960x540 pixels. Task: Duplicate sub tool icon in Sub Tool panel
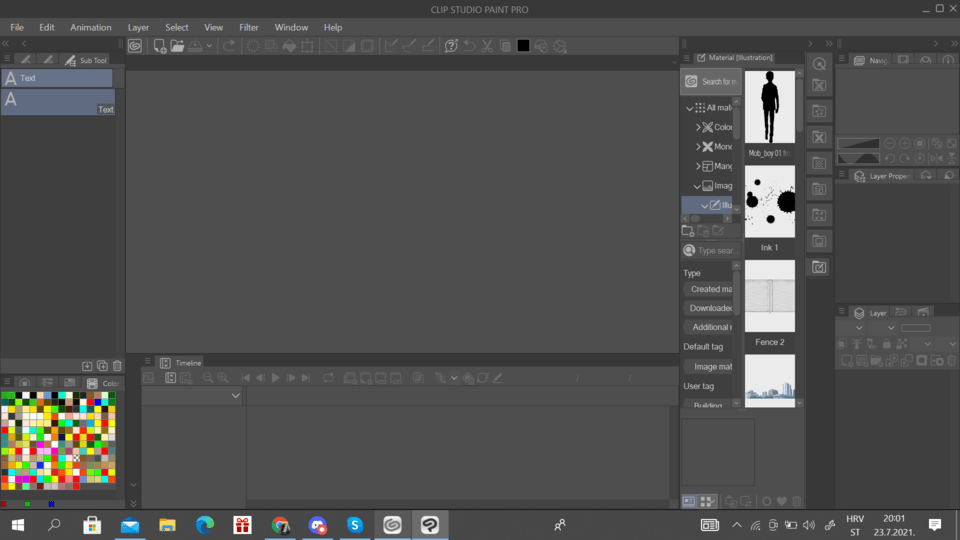[x=102, y=366]
